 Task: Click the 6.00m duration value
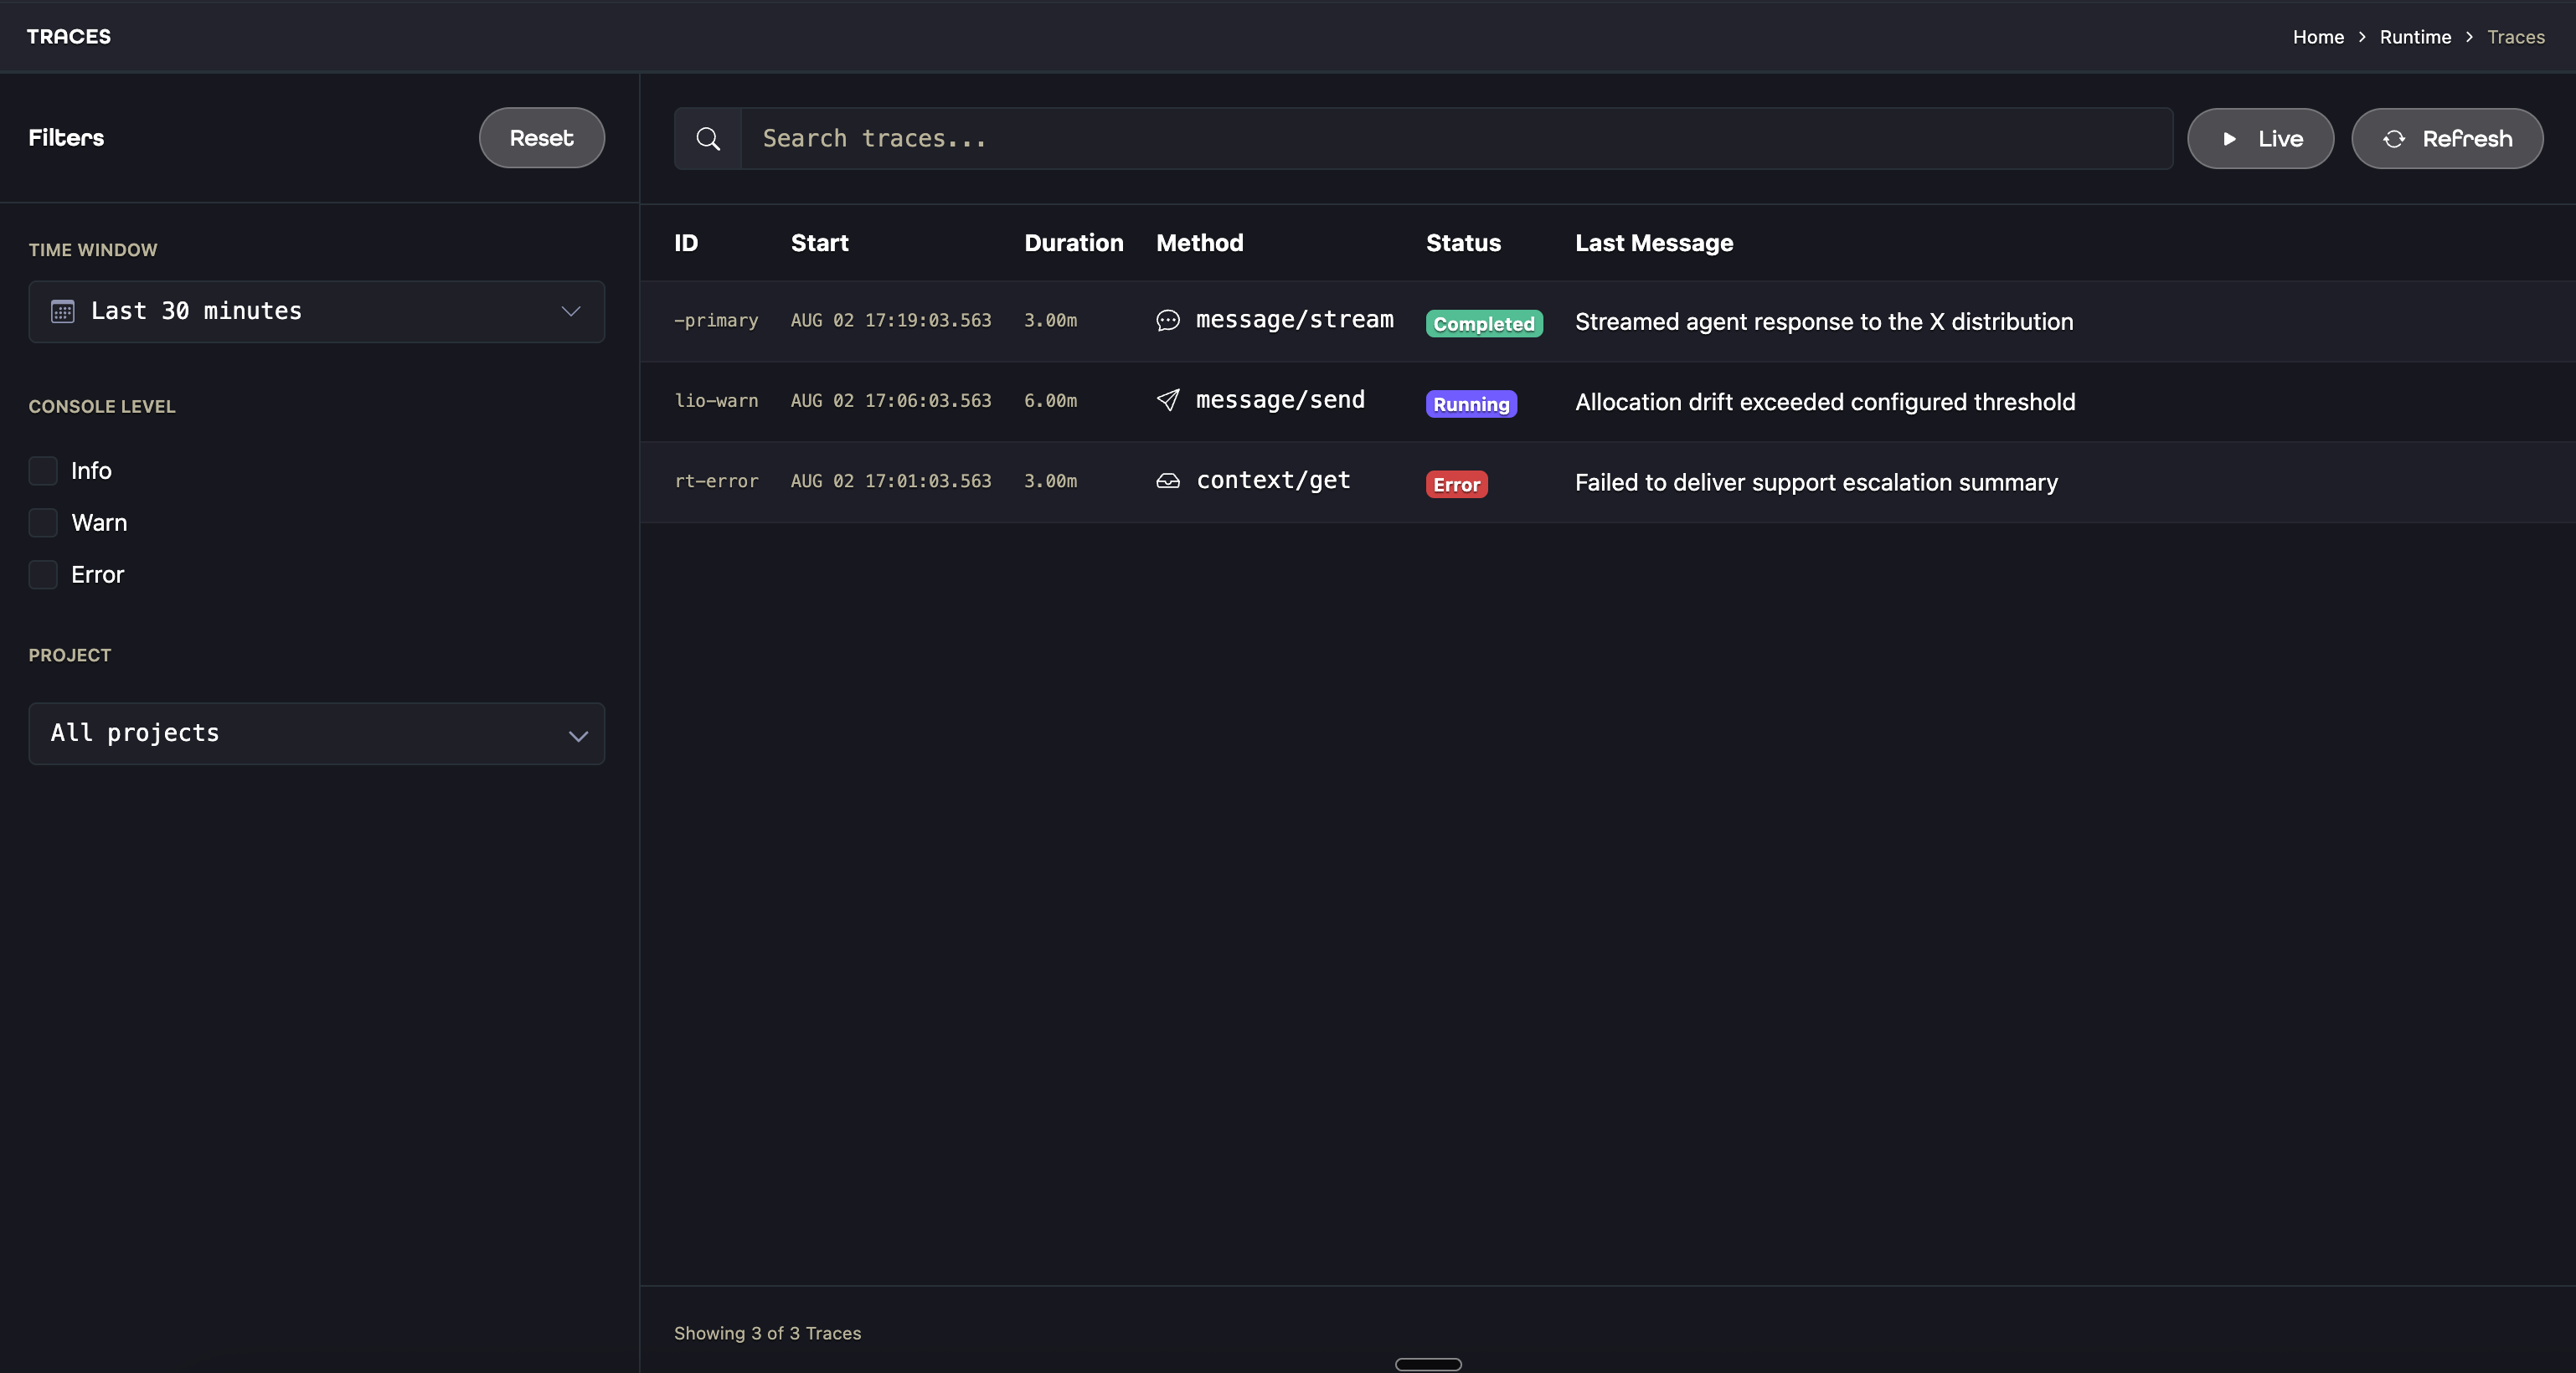[x=1050, y=400]
